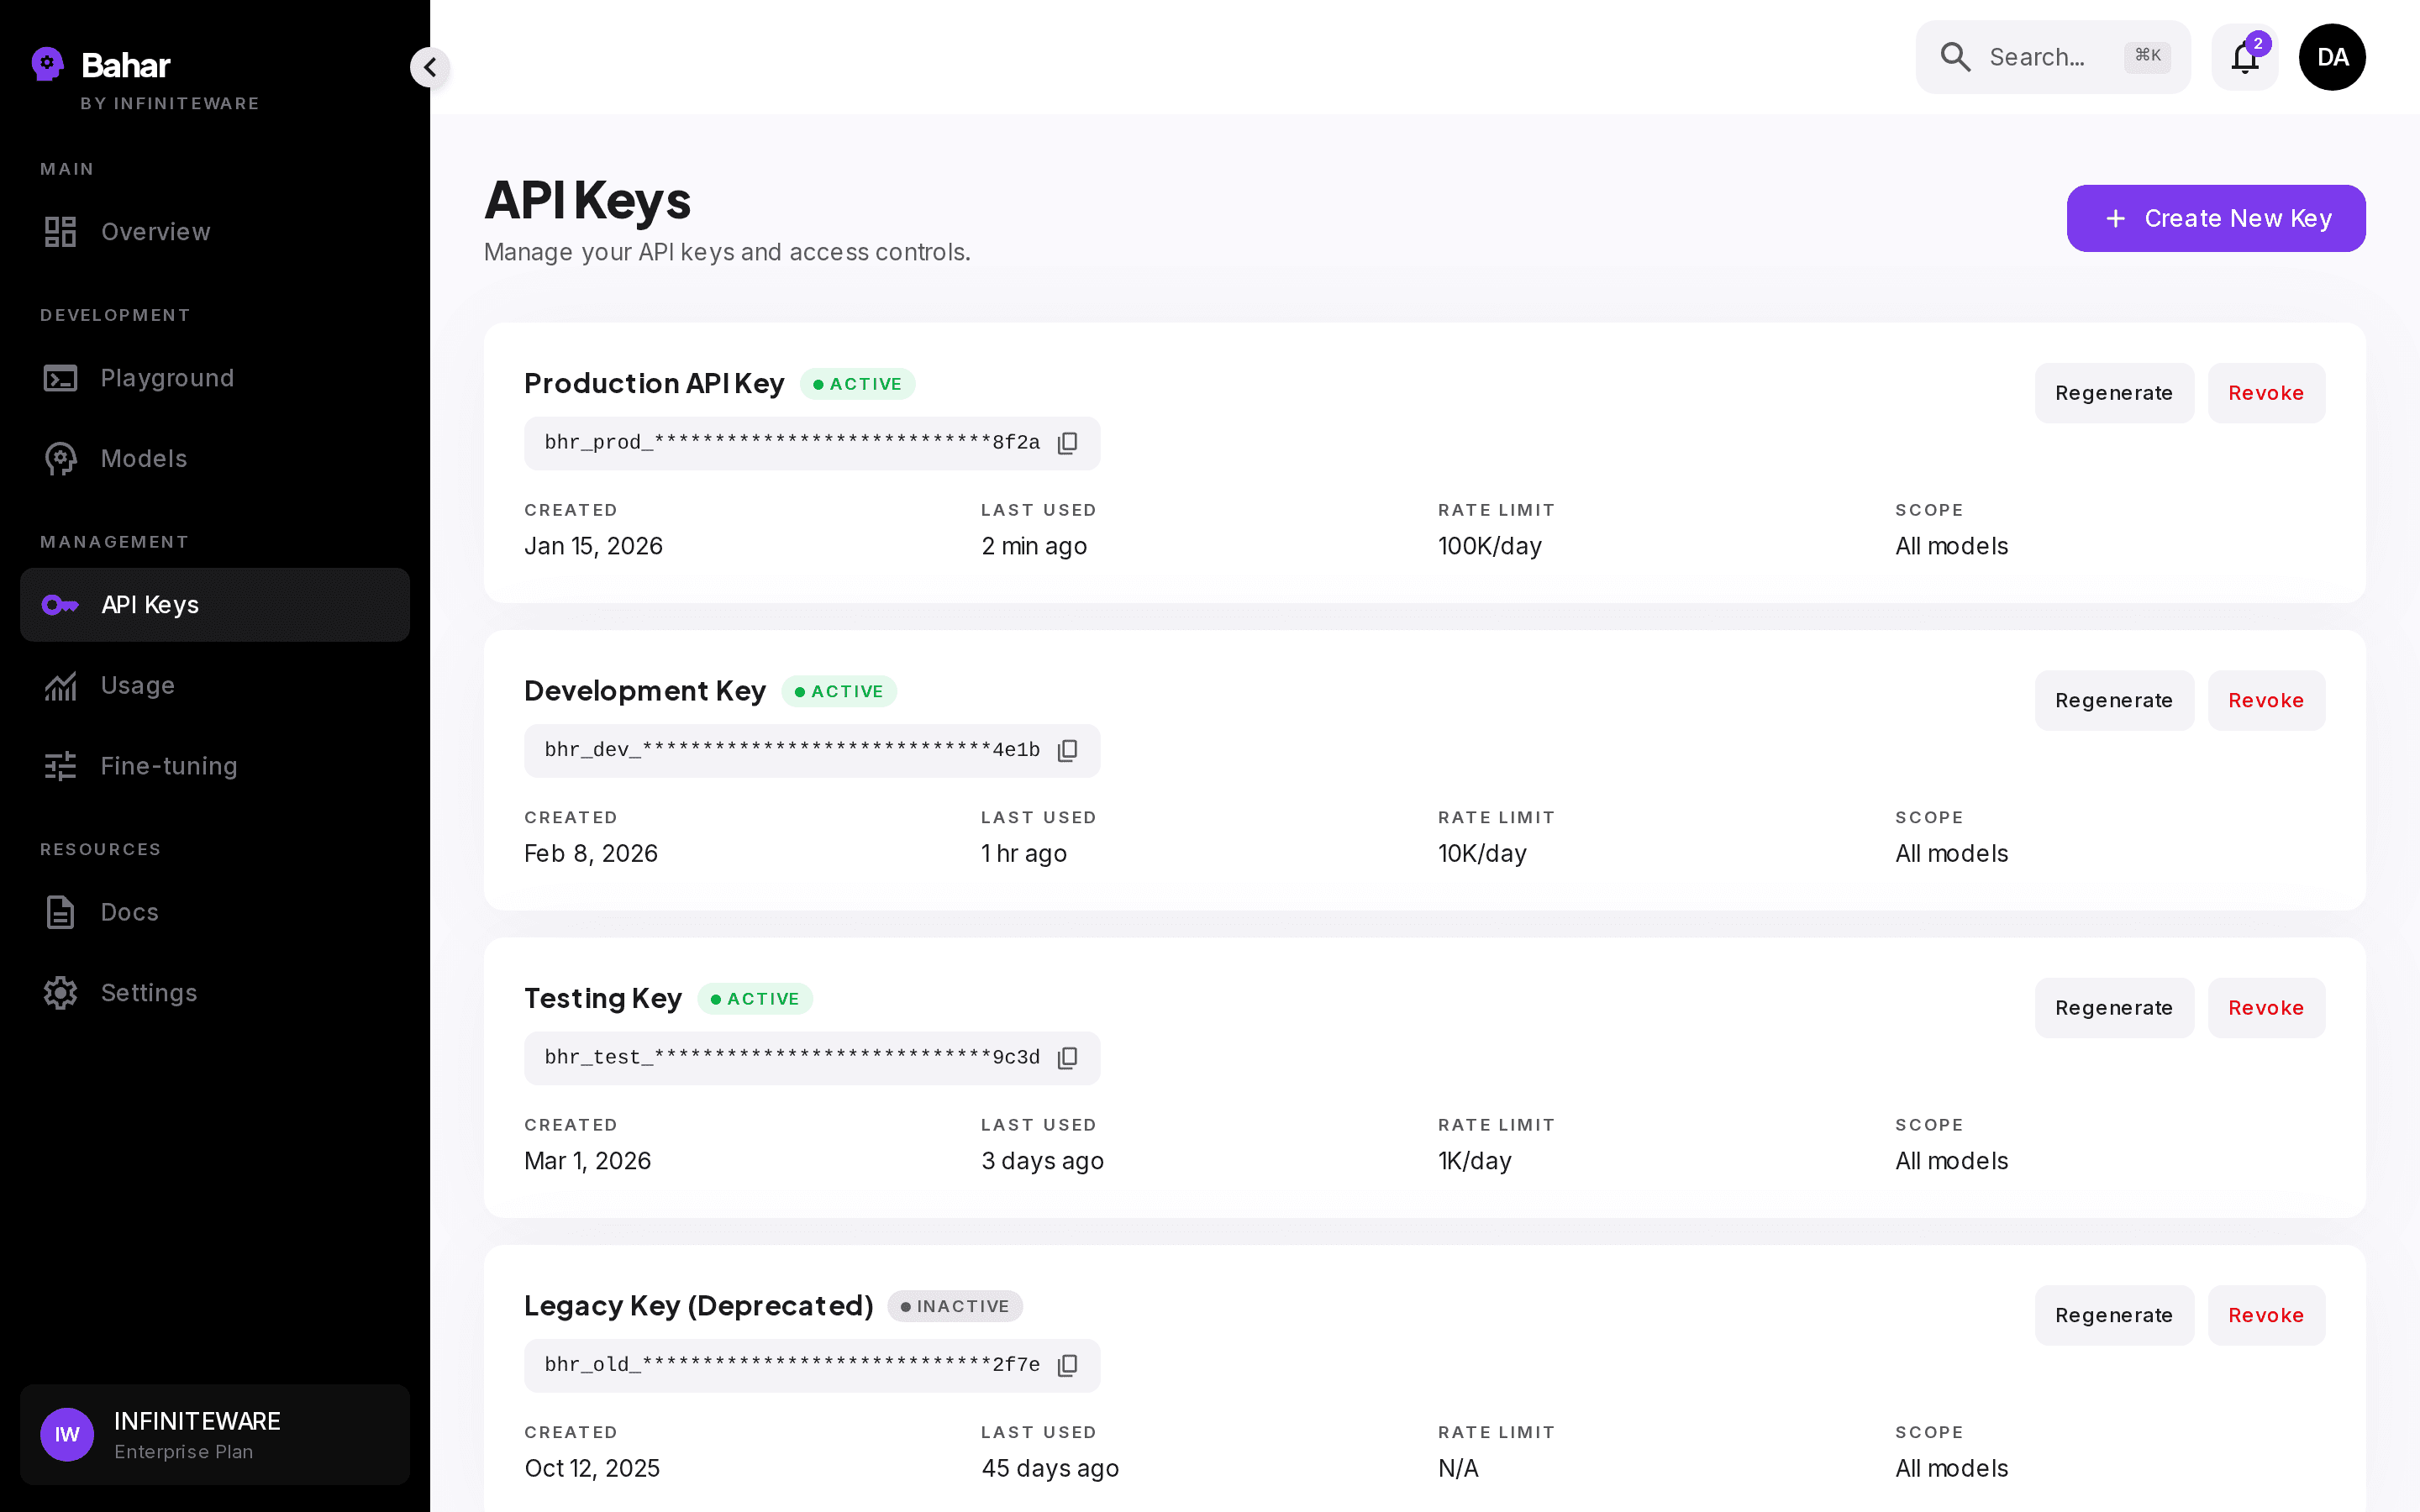Revoke the Development Key
This screenshot has height=1512, width=2420.
tap(2266, 700)
